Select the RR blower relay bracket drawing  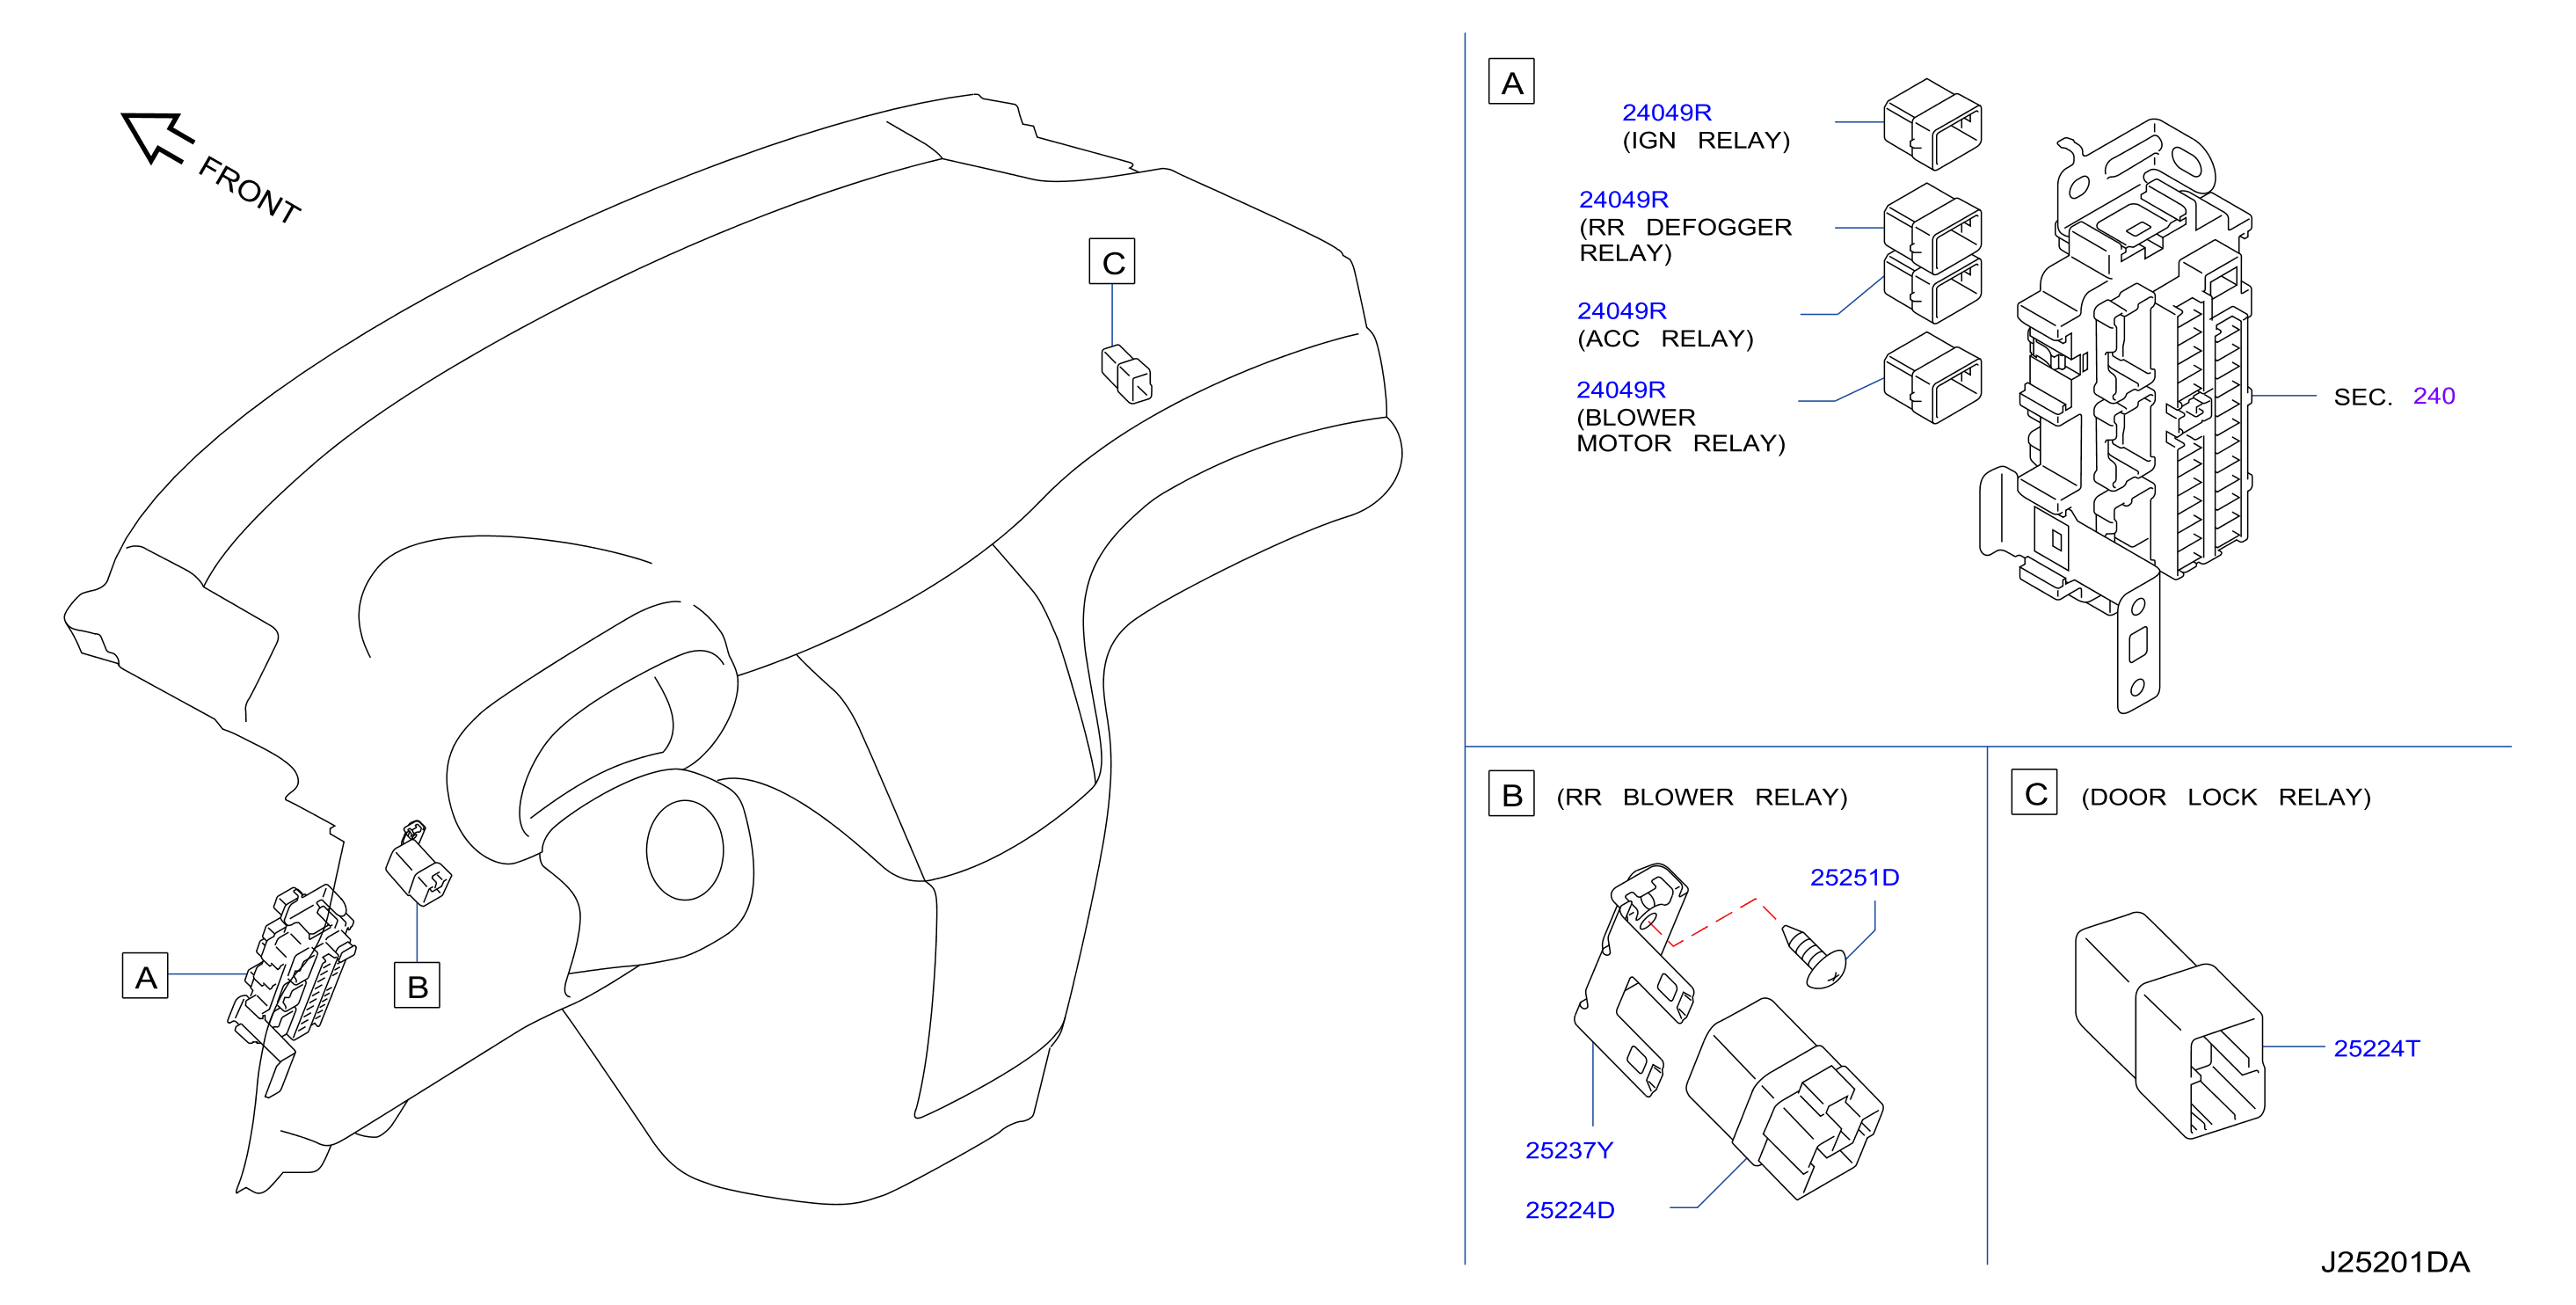[1633, 980]
